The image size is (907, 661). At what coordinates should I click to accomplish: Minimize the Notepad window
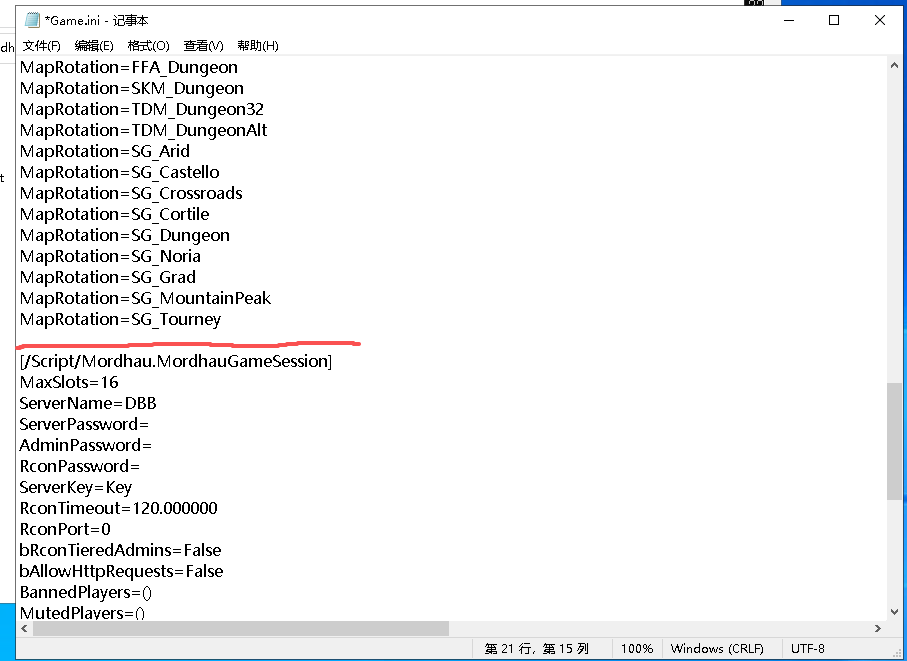click(x=787, y=20)
